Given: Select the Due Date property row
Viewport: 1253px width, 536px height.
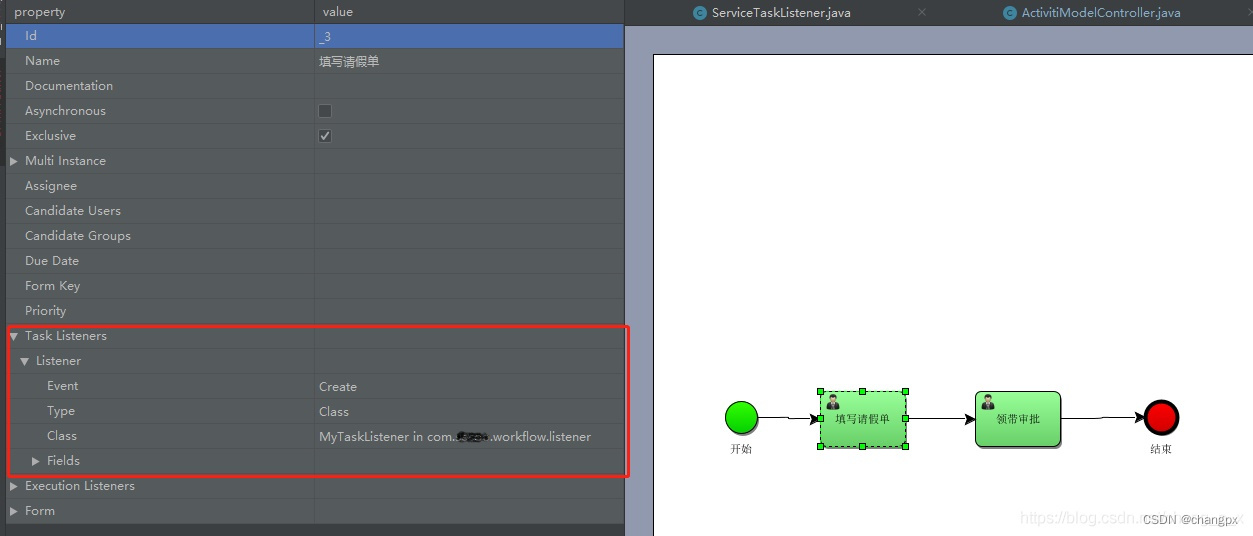Looking at the screenshot, I should pyautogui.click(x=315, y=261).
